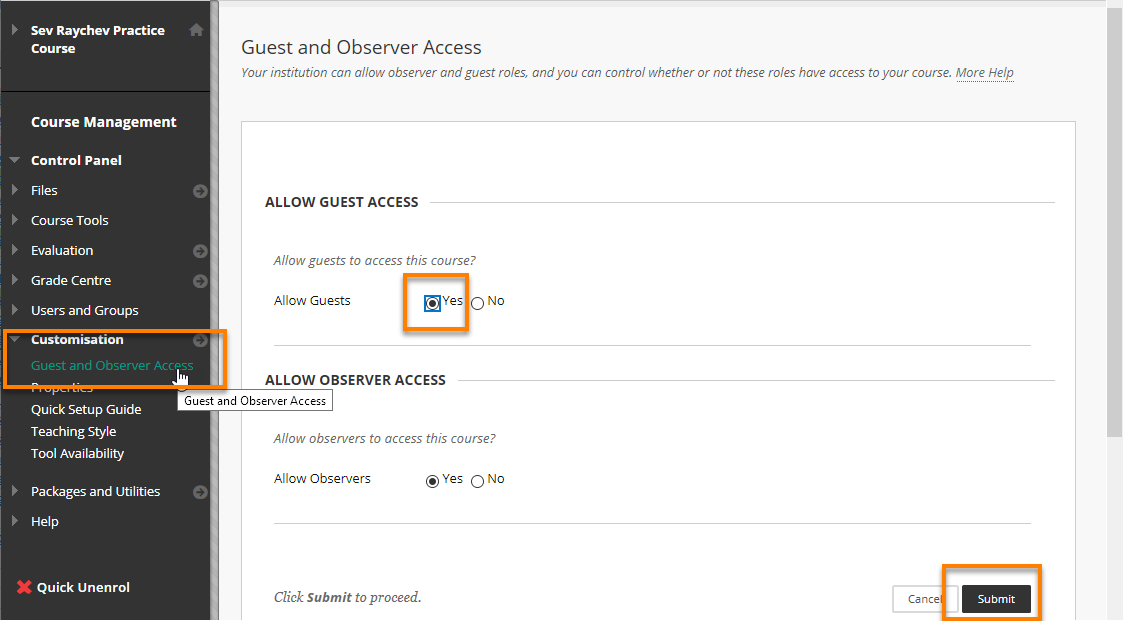
Task: Click the arrow icon next to Evaluation
Action: (x=200, y=251)
